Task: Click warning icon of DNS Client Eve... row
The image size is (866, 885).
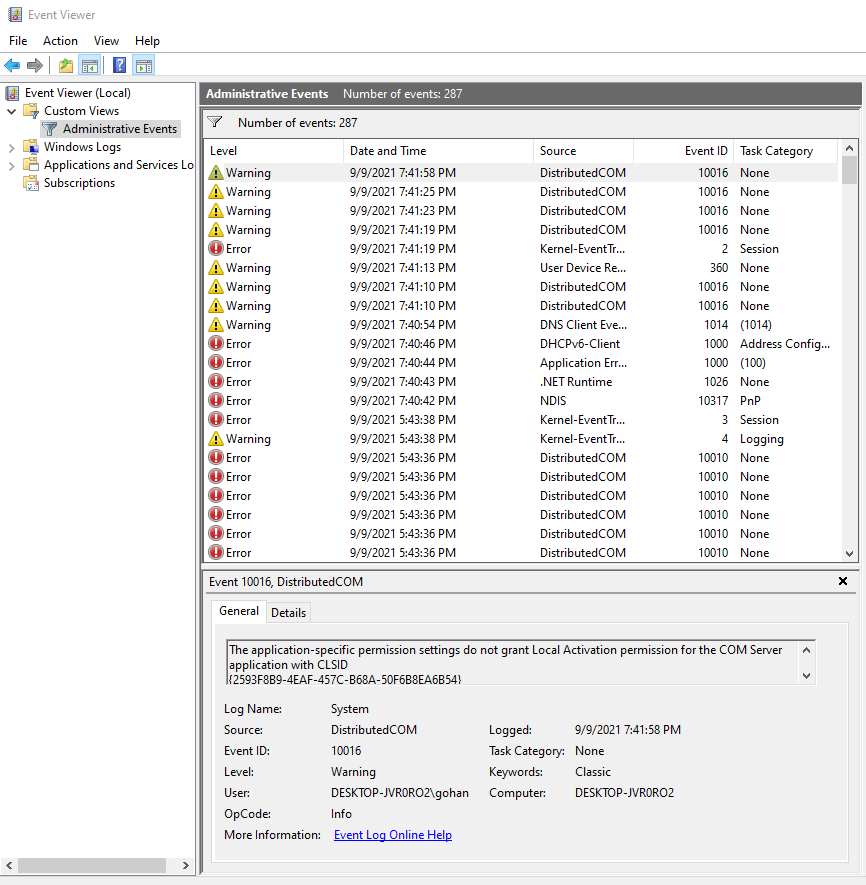Action: 216,325
